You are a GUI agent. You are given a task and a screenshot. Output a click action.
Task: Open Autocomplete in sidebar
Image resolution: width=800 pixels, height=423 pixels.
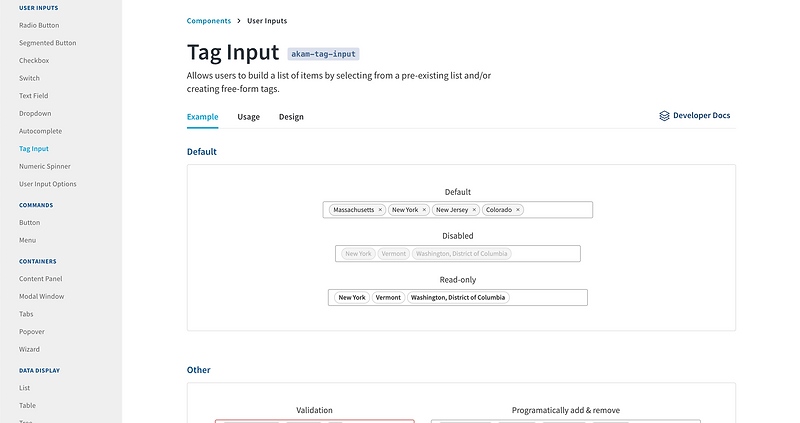40,131
